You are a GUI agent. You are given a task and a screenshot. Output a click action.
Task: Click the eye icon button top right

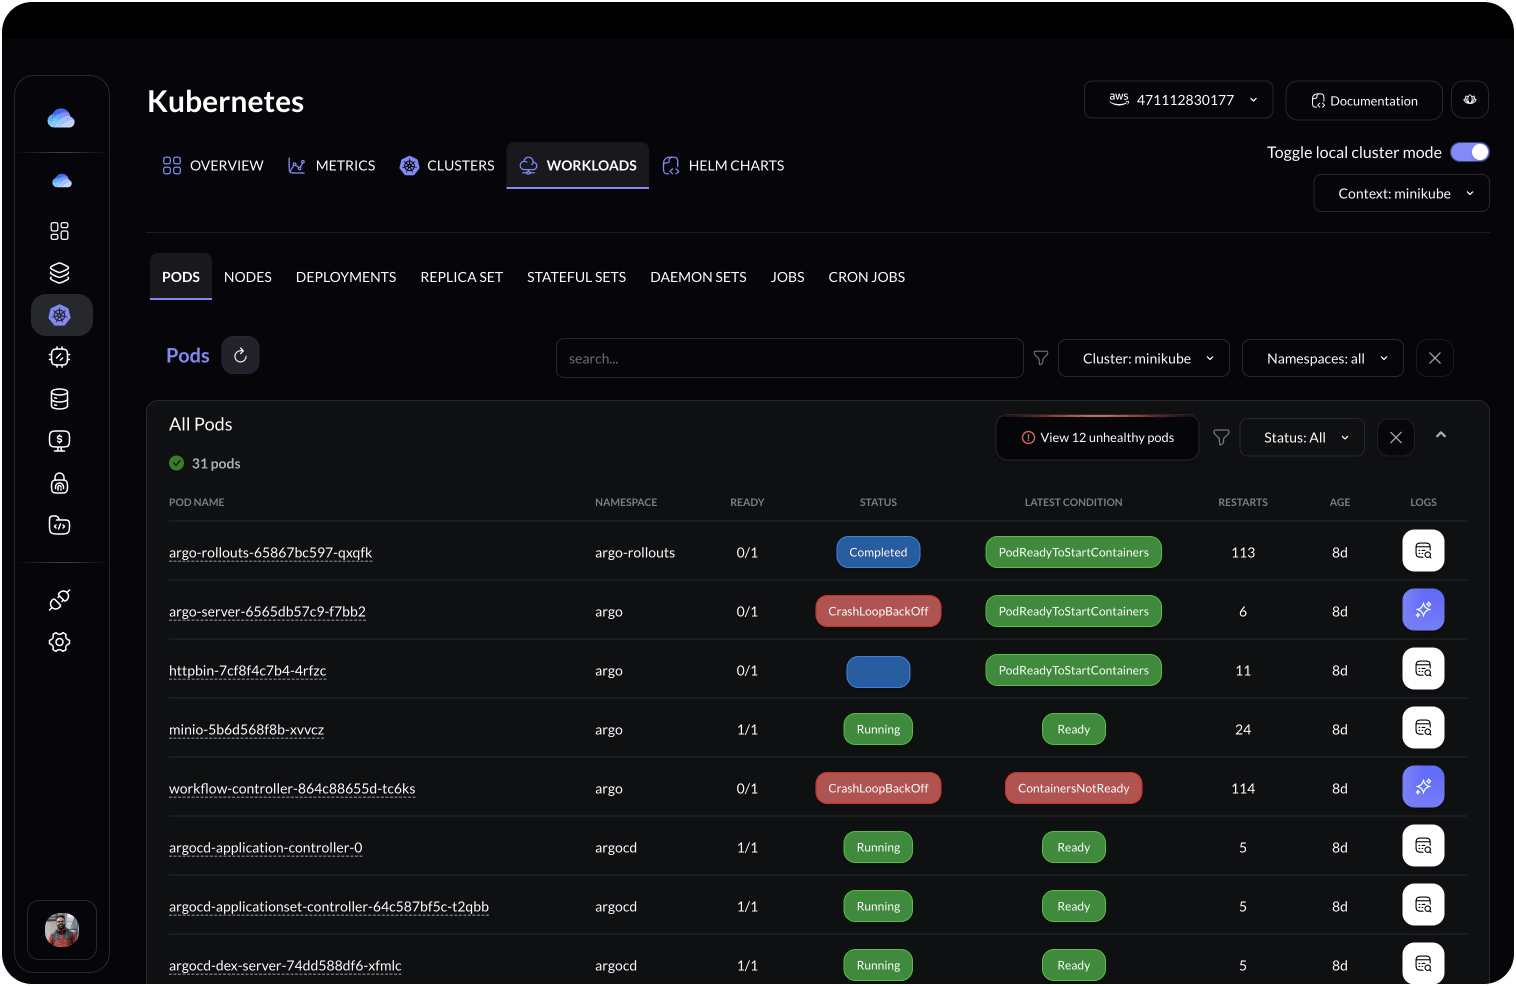(x=1470, y=100)
